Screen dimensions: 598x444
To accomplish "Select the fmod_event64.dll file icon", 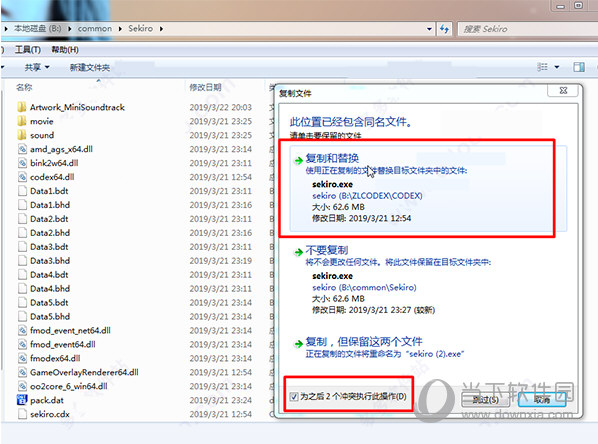I will point(23,344).
